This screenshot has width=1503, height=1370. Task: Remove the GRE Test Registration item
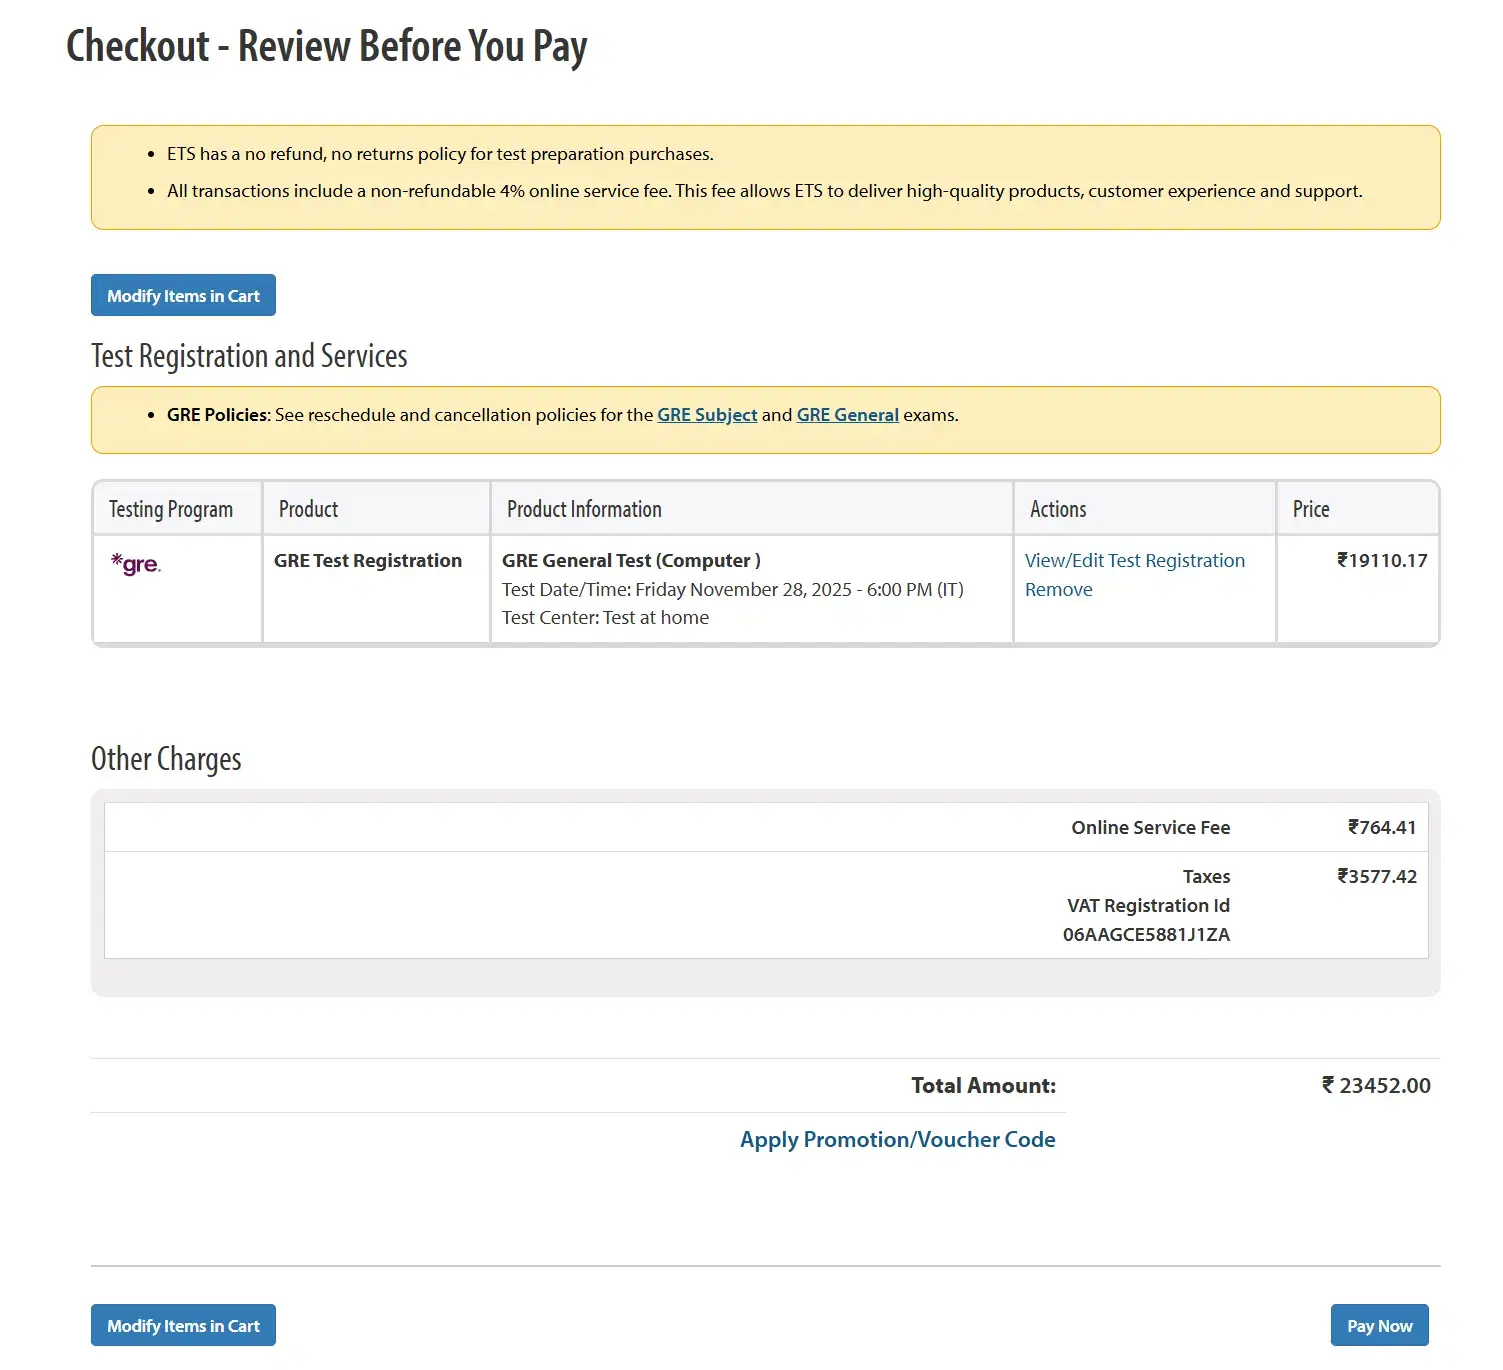coord(1058,590)
